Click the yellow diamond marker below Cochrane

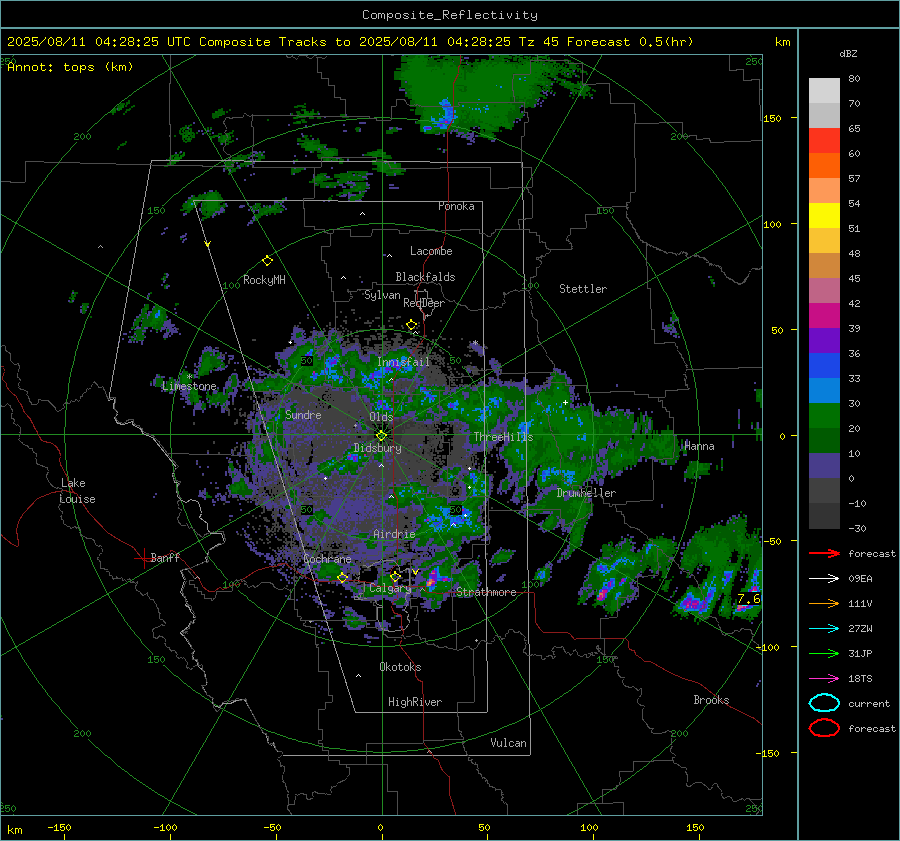pos(342,578)
